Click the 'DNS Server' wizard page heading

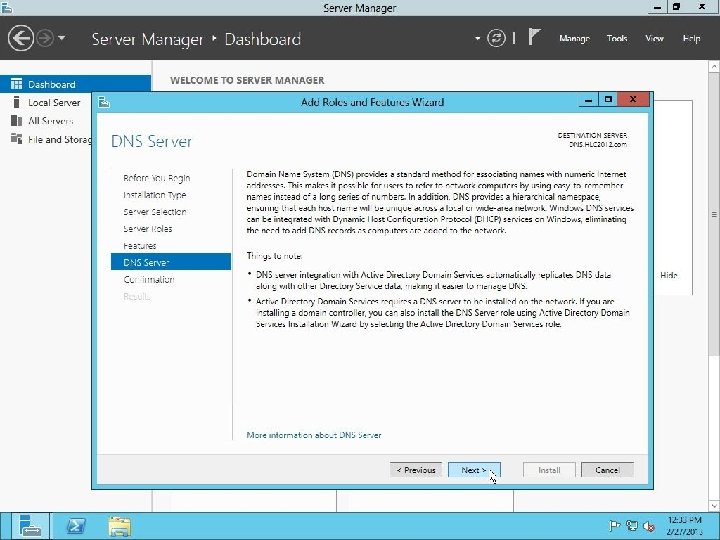(x=151, y=141)
